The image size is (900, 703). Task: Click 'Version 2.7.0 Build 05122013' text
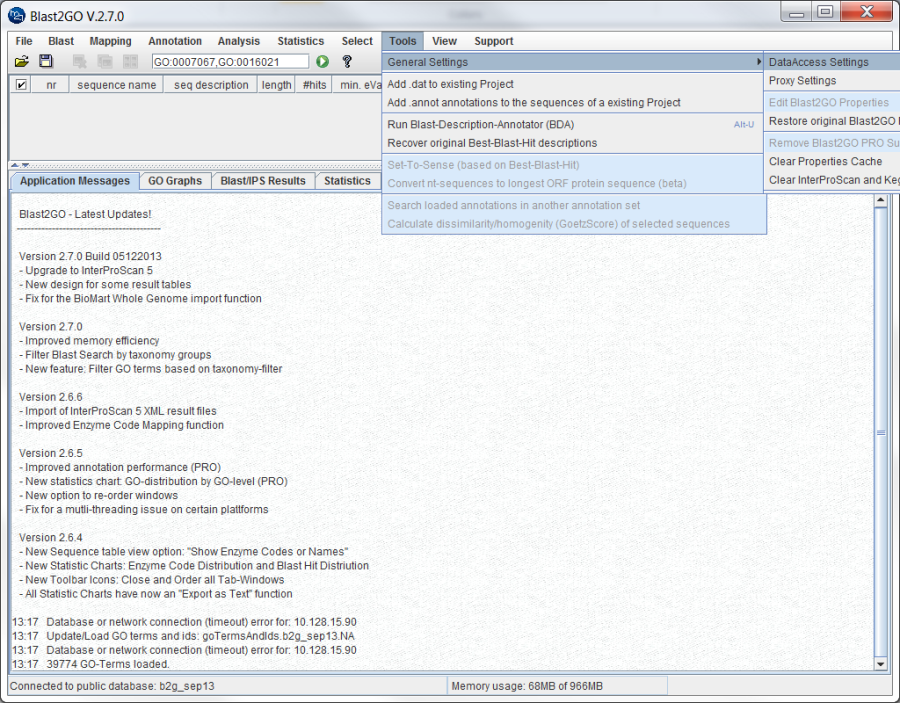(x=90, y=256)
